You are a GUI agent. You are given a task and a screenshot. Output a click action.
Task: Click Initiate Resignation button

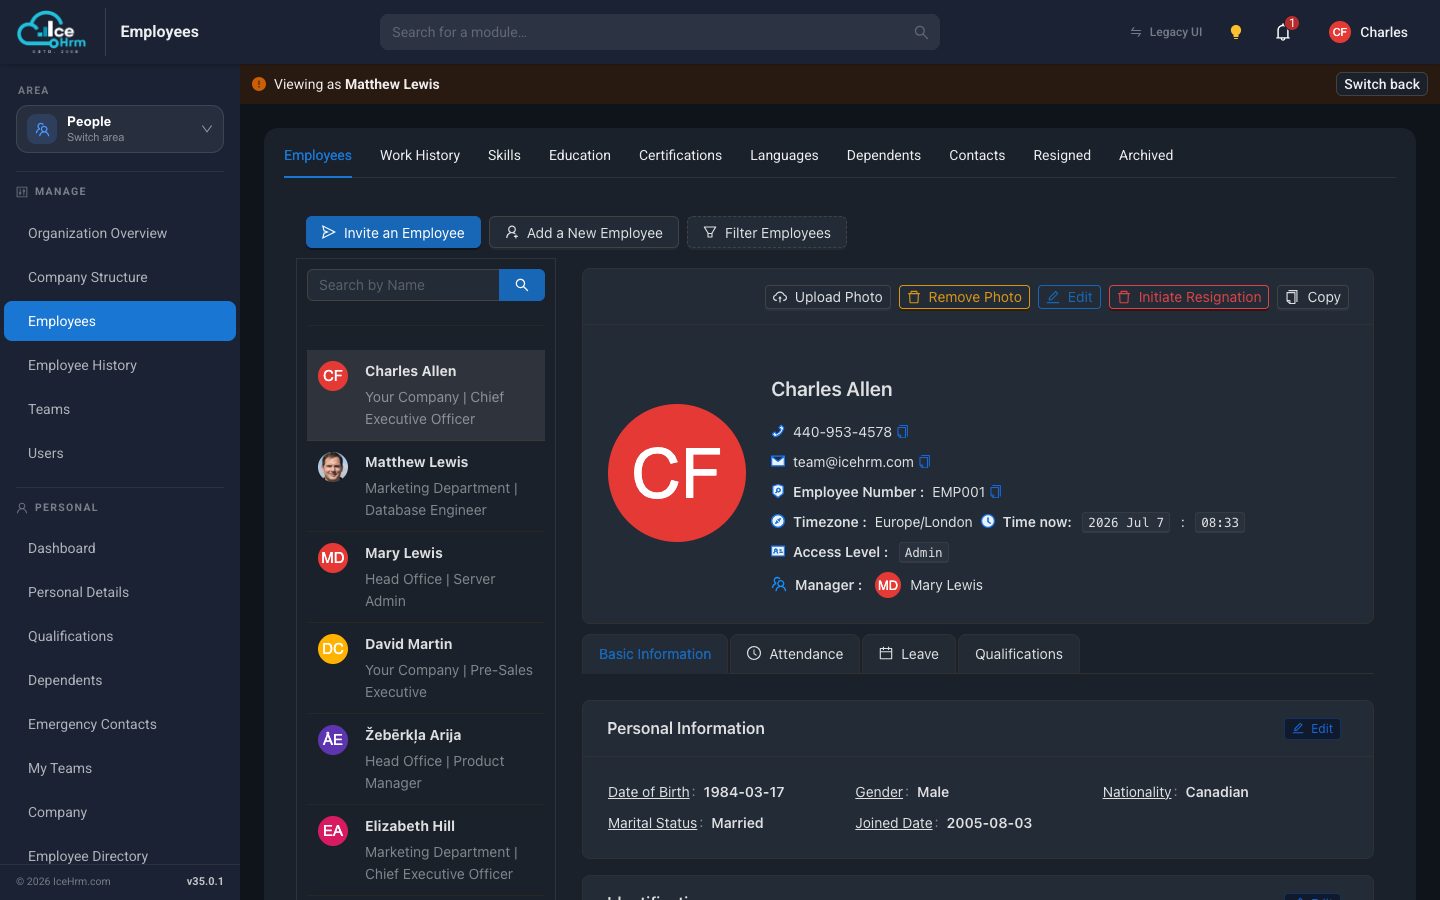click(1189, 297)
